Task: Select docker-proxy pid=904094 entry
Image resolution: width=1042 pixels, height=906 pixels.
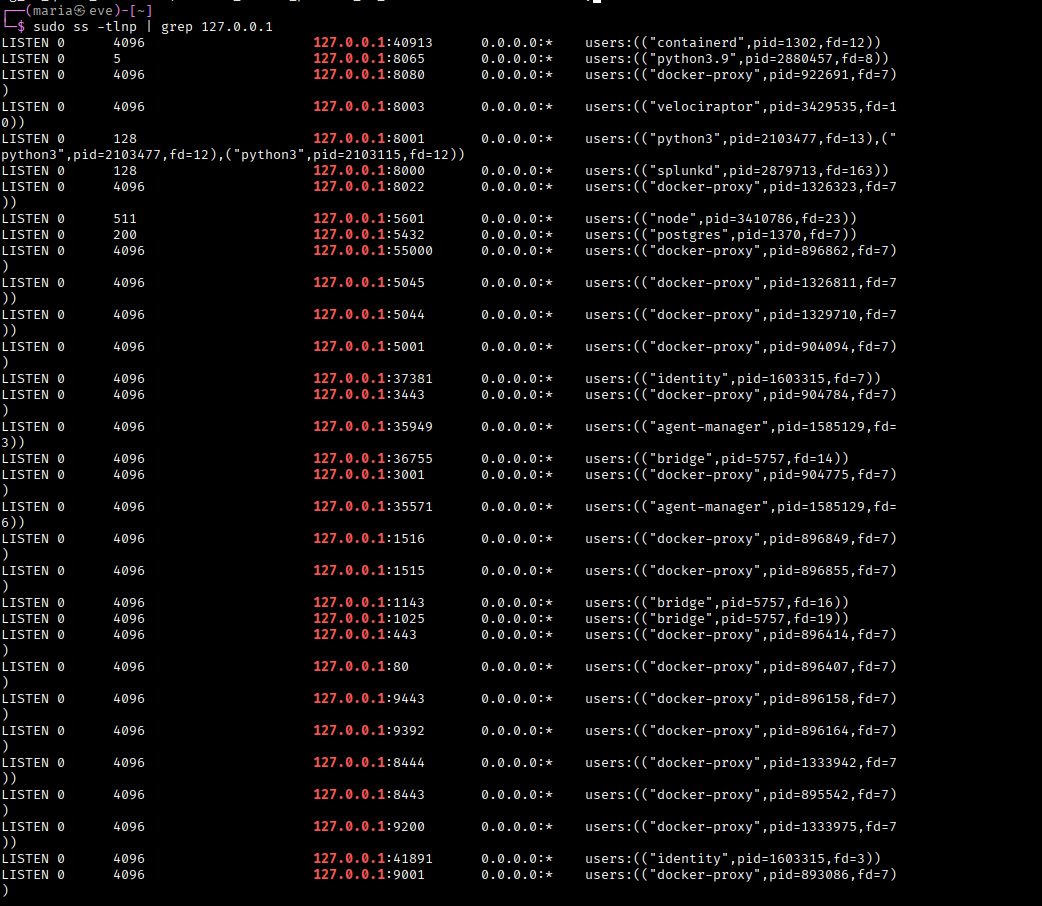Action: (741, 346)
